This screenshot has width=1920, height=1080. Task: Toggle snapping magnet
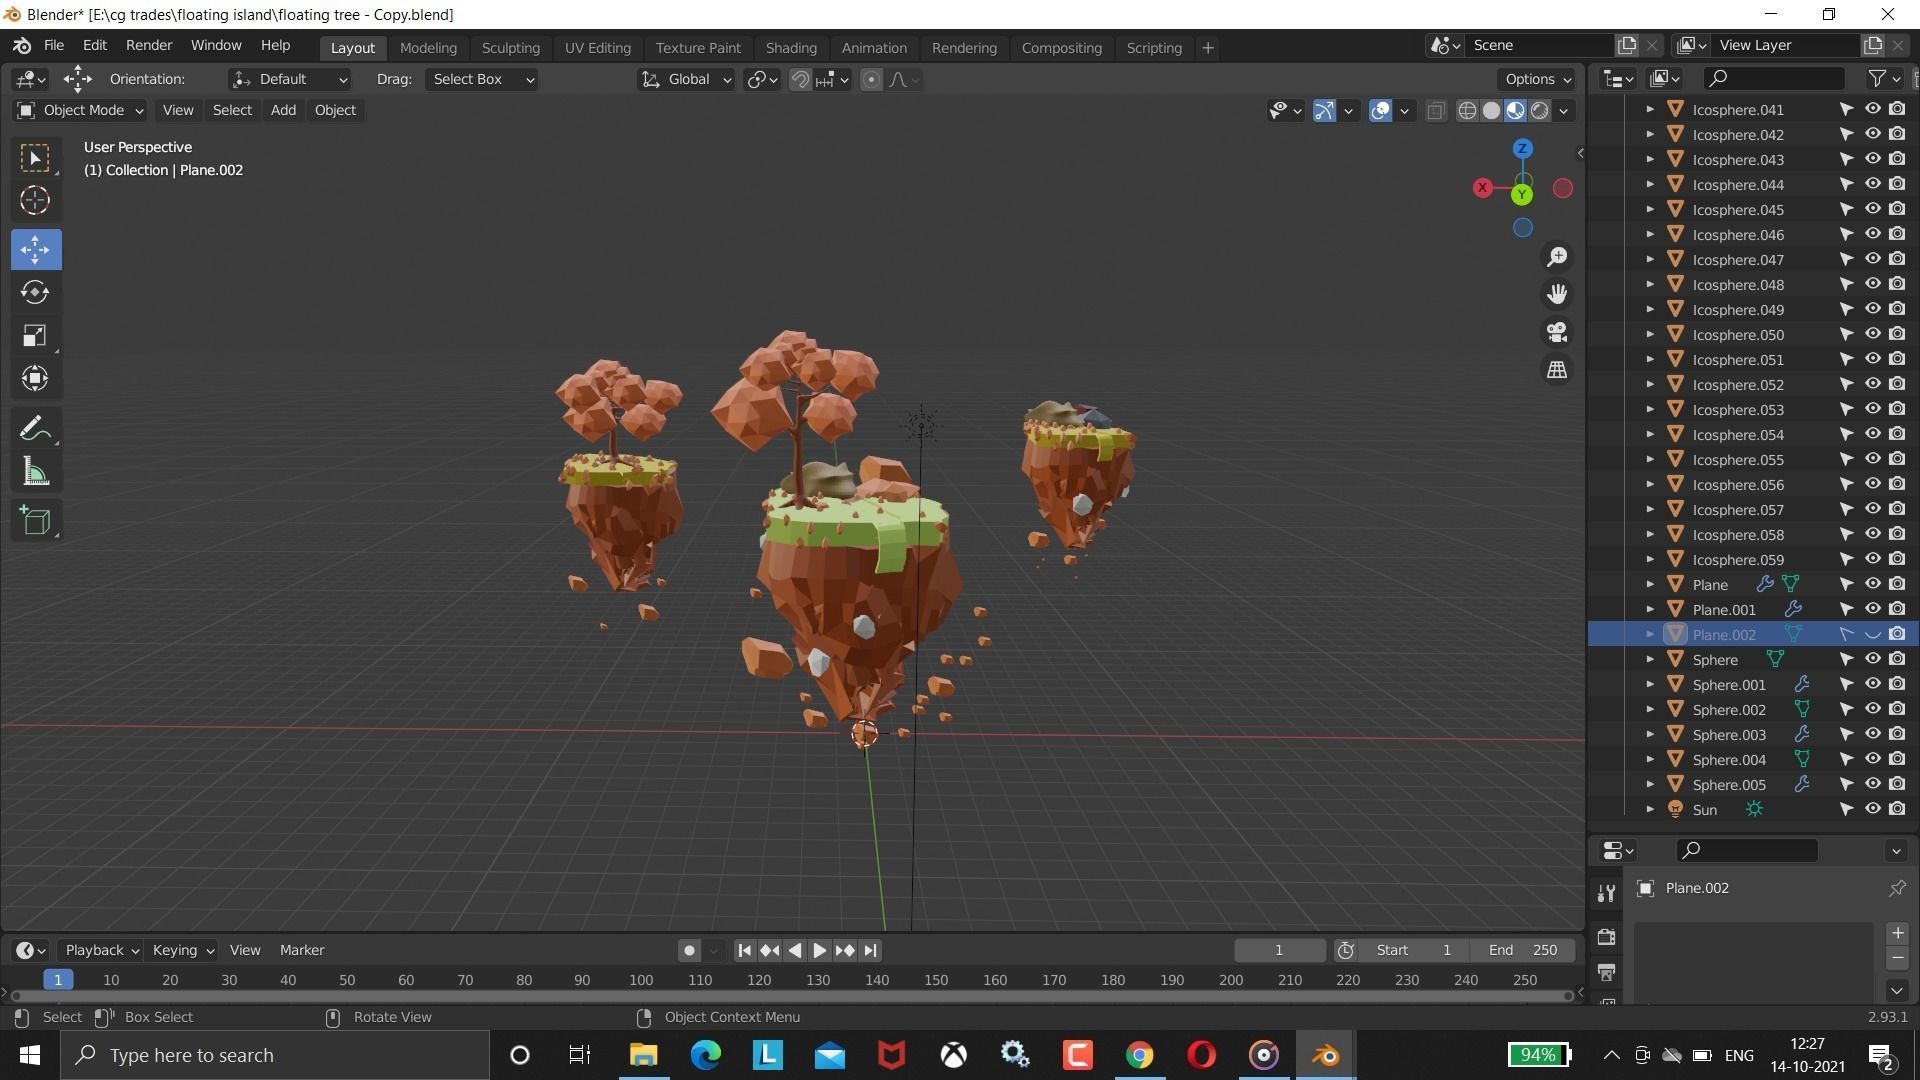(800, 79)
